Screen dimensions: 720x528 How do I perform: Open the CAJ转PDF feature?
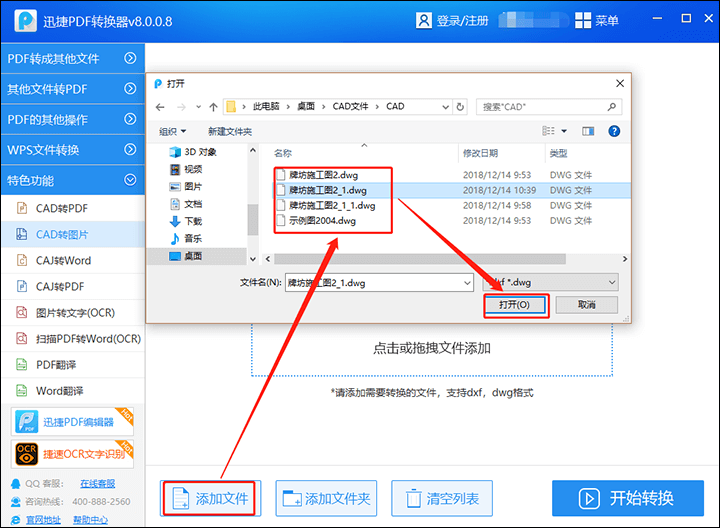[73, 286]
